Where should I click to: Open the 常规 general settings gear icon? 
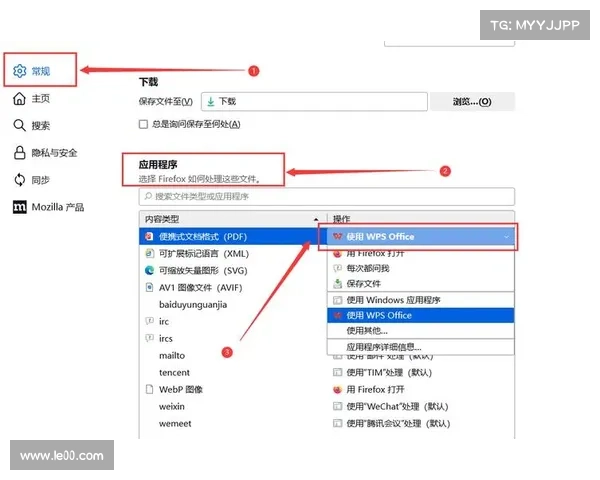20,71
